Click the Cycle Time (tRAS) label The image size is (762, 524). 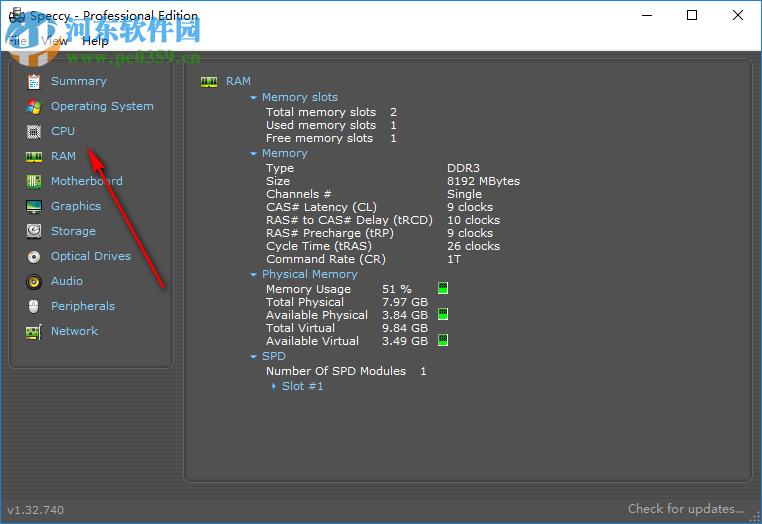(319, 246)
